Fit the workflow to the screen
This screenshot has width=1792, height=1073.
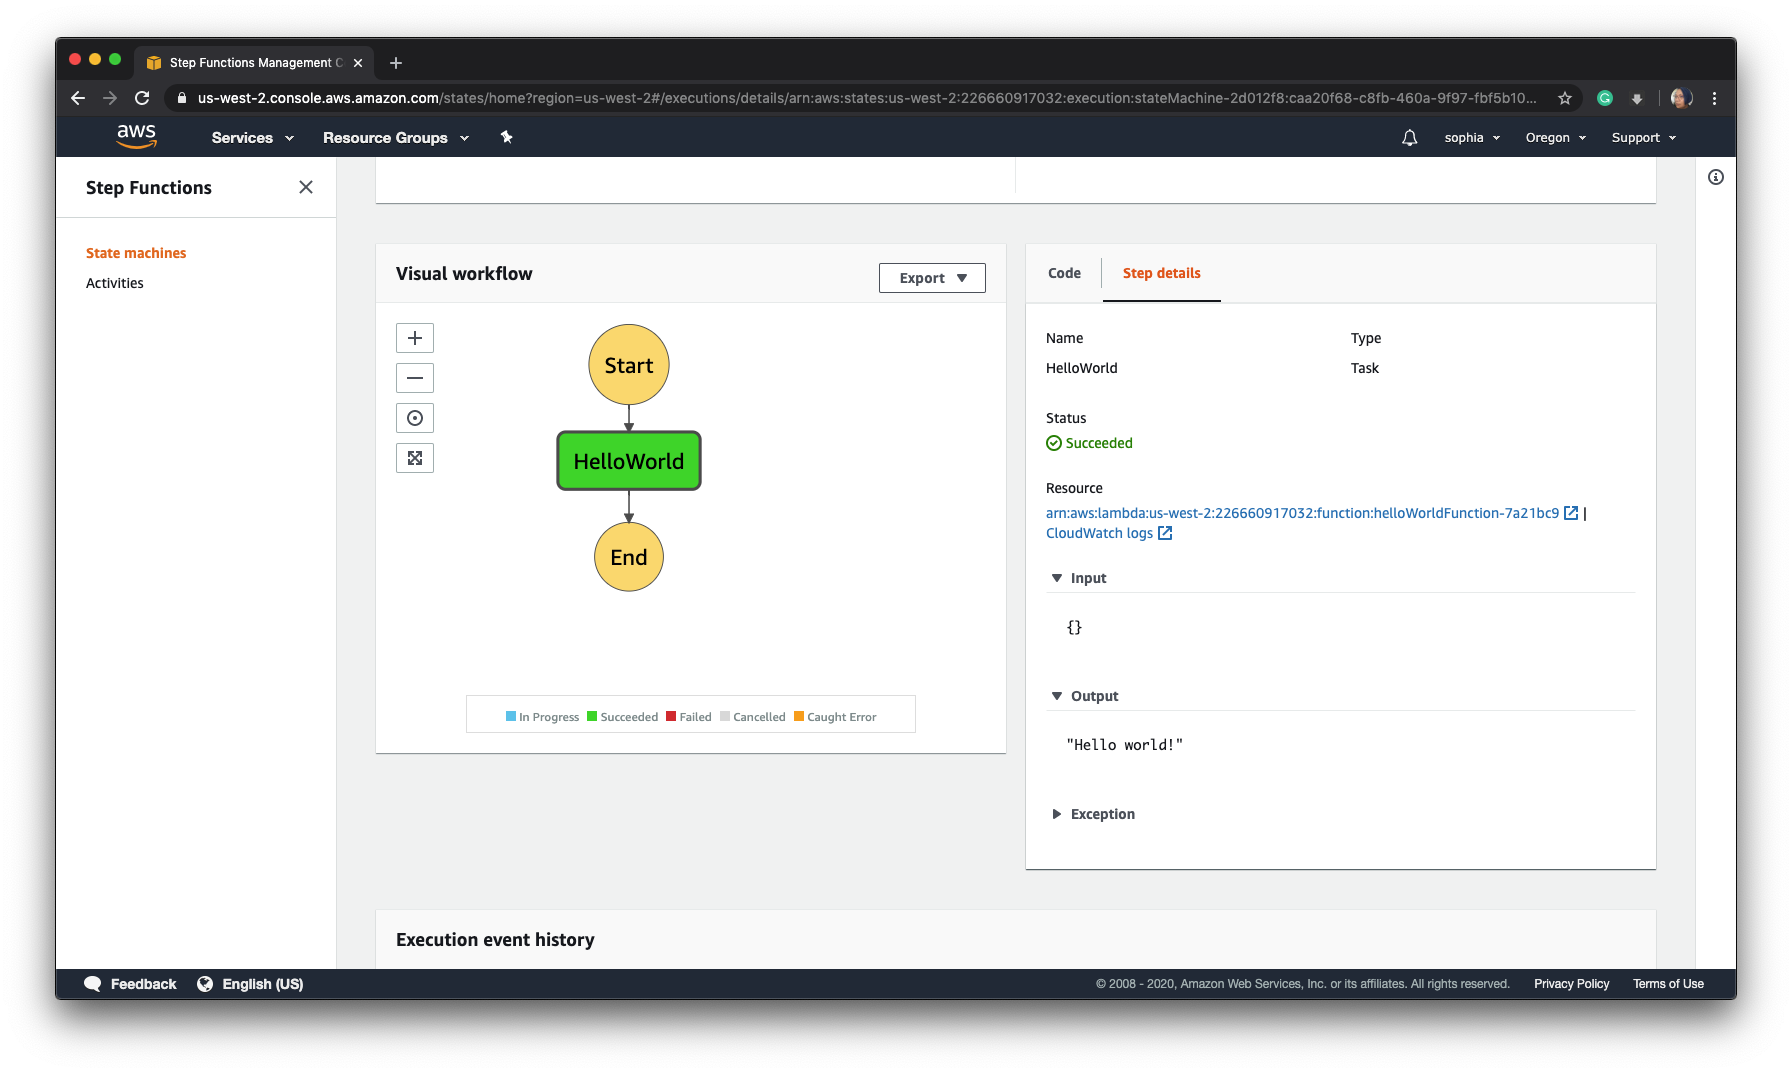click(414, 457)
